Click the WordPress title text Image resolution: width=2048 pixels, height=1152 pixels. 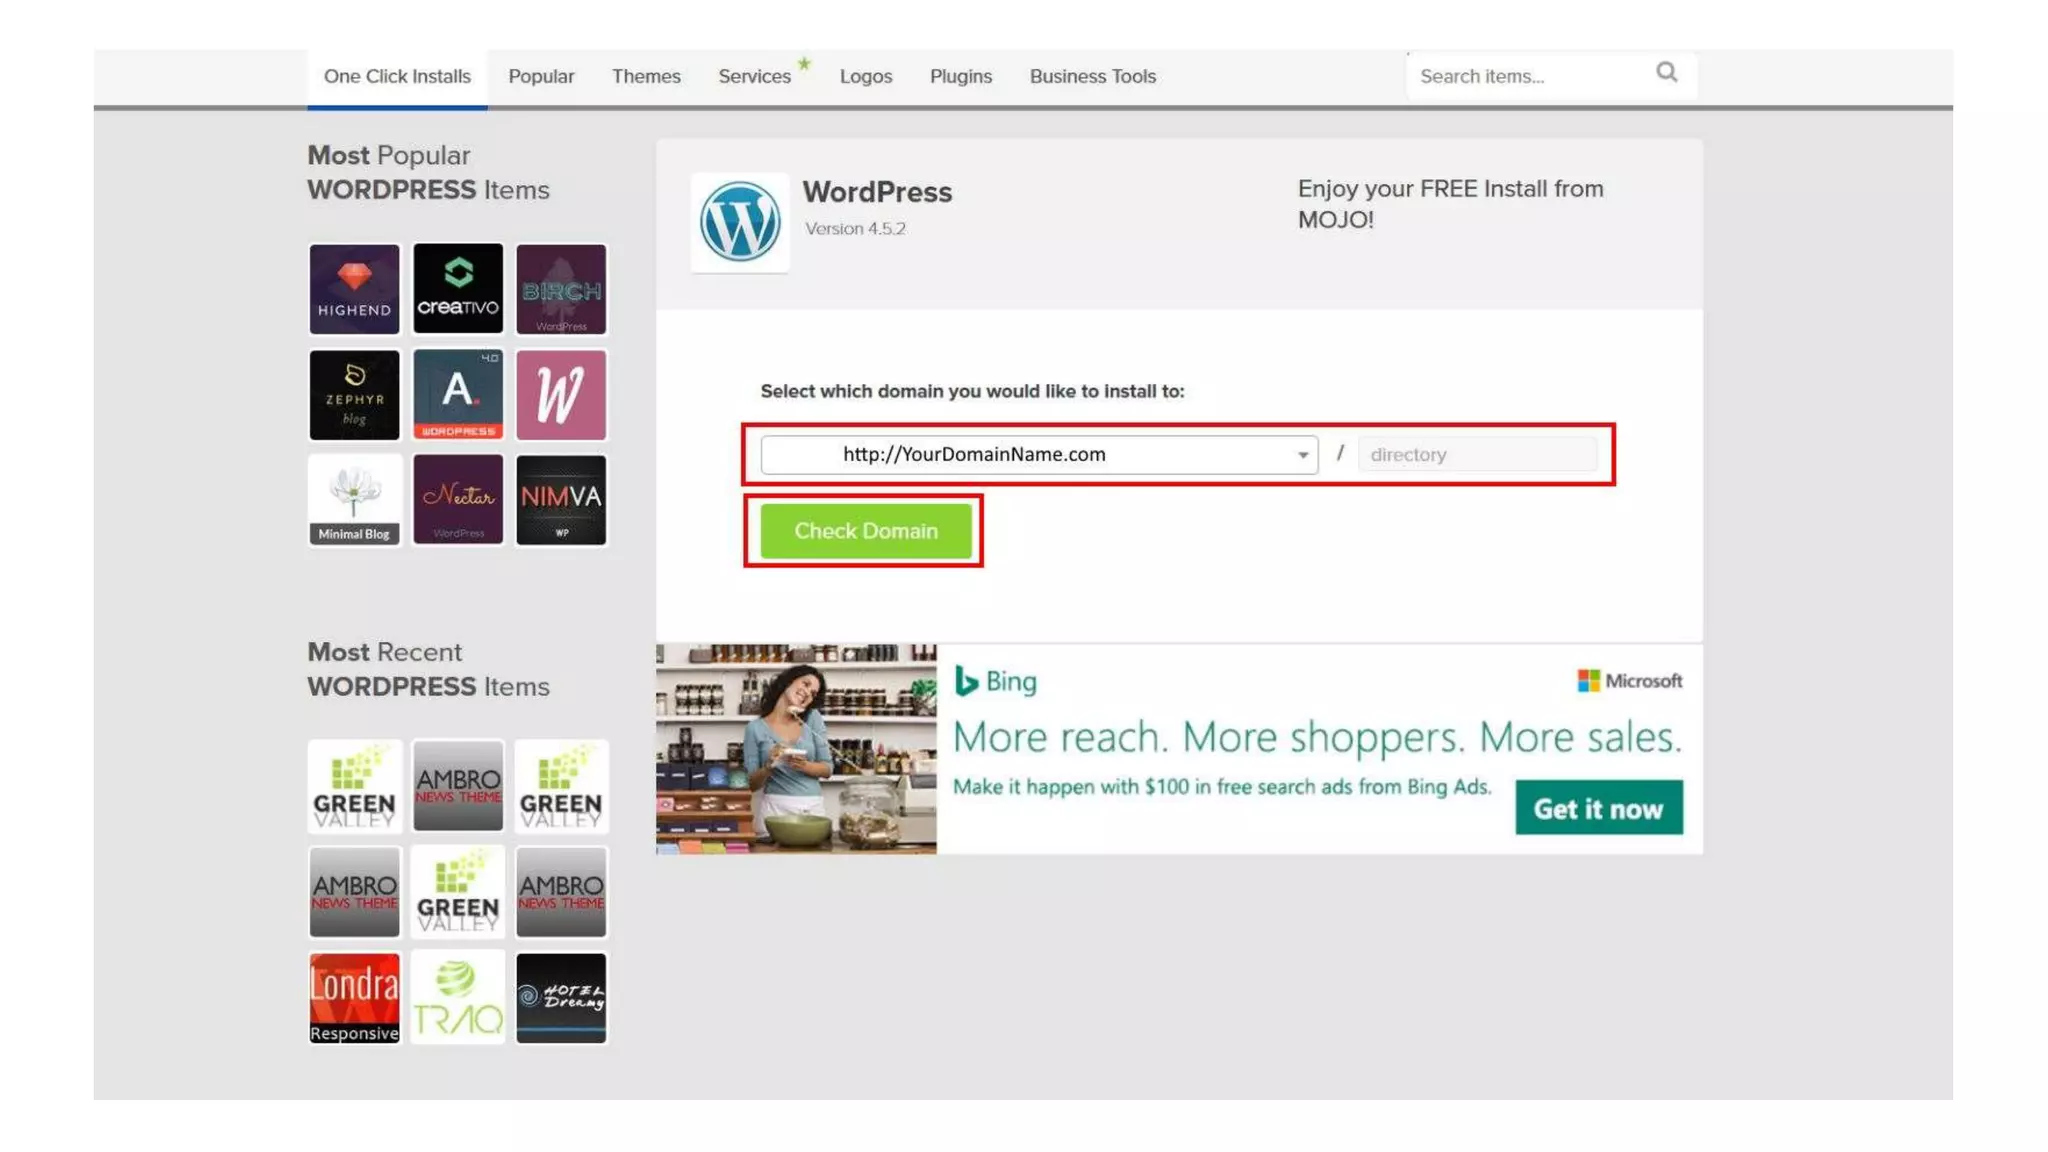pyautogui.click(x=877, y=192)
